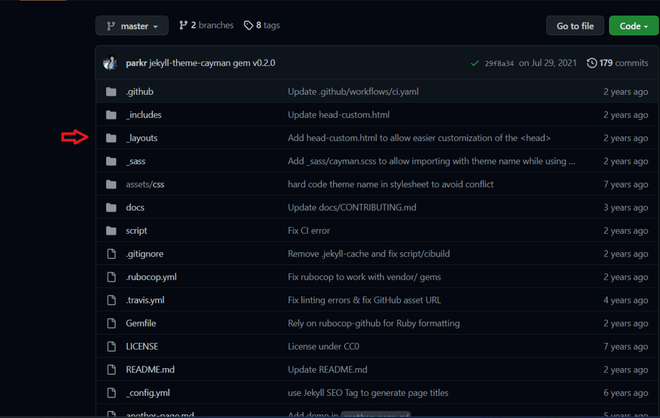This screenshot has height=418, width=660.
Task: Open the _includes folder
Action: (144, 114)
